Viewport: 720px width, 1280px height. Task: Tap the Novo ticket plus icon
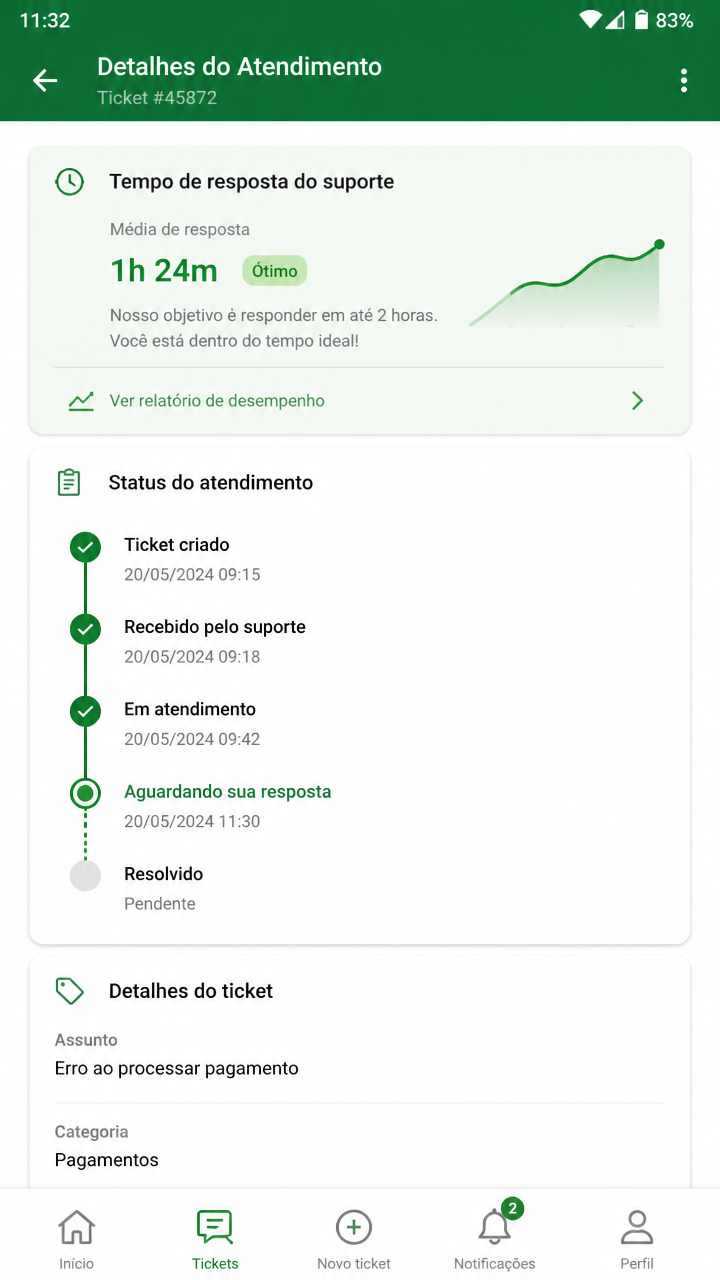[x=354, y=1227]
